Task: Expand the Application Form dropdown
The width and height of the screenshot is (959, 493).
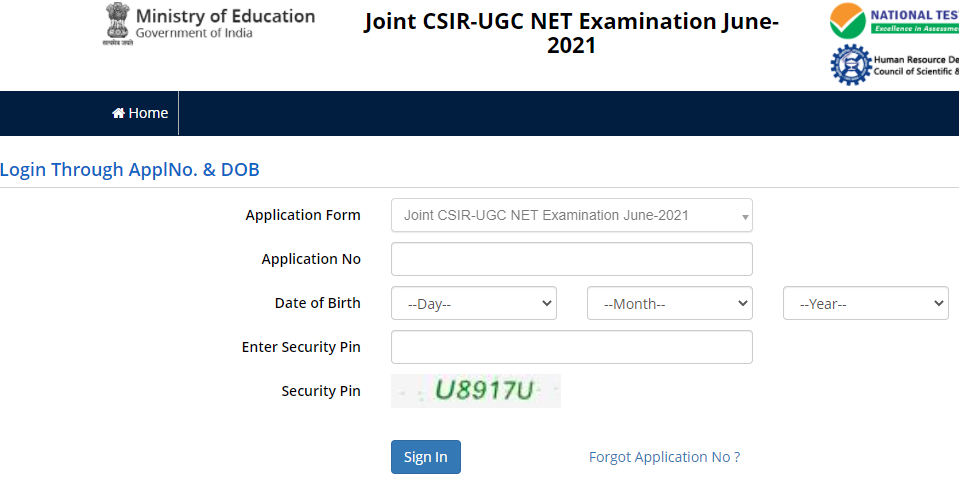Action: pyautogui.click(x=571, y=215)
